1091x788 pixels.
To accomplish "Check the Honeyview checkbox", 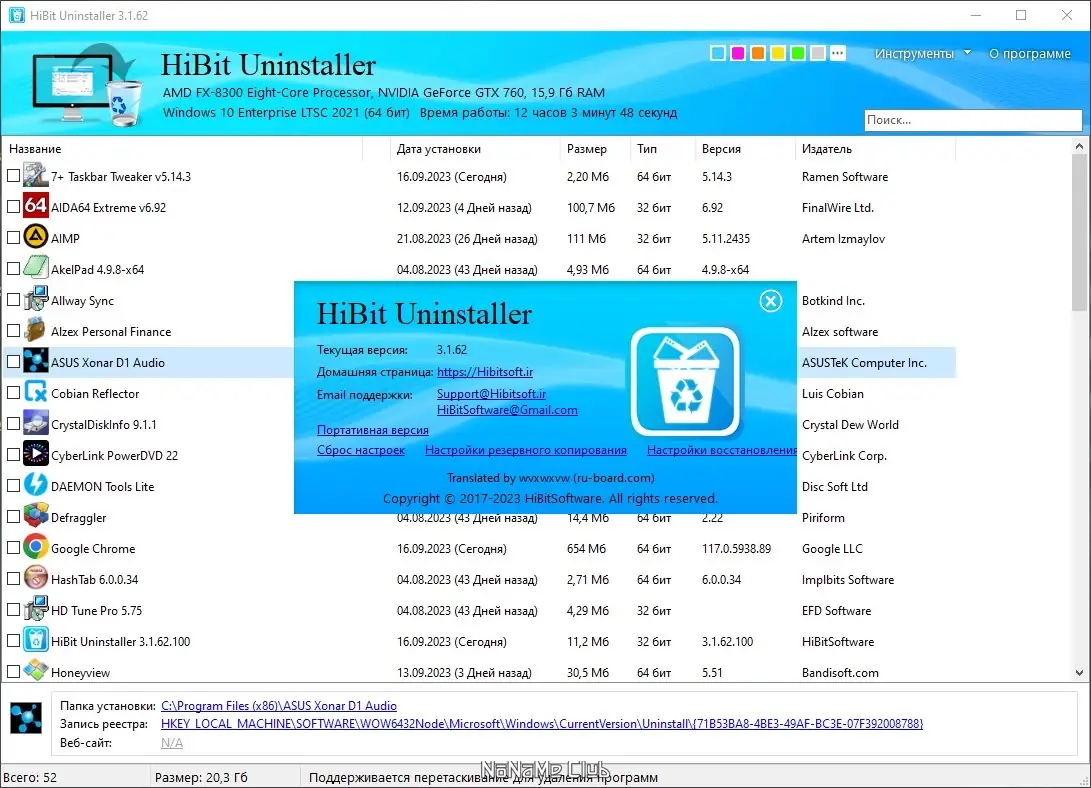I will (13, 672).
